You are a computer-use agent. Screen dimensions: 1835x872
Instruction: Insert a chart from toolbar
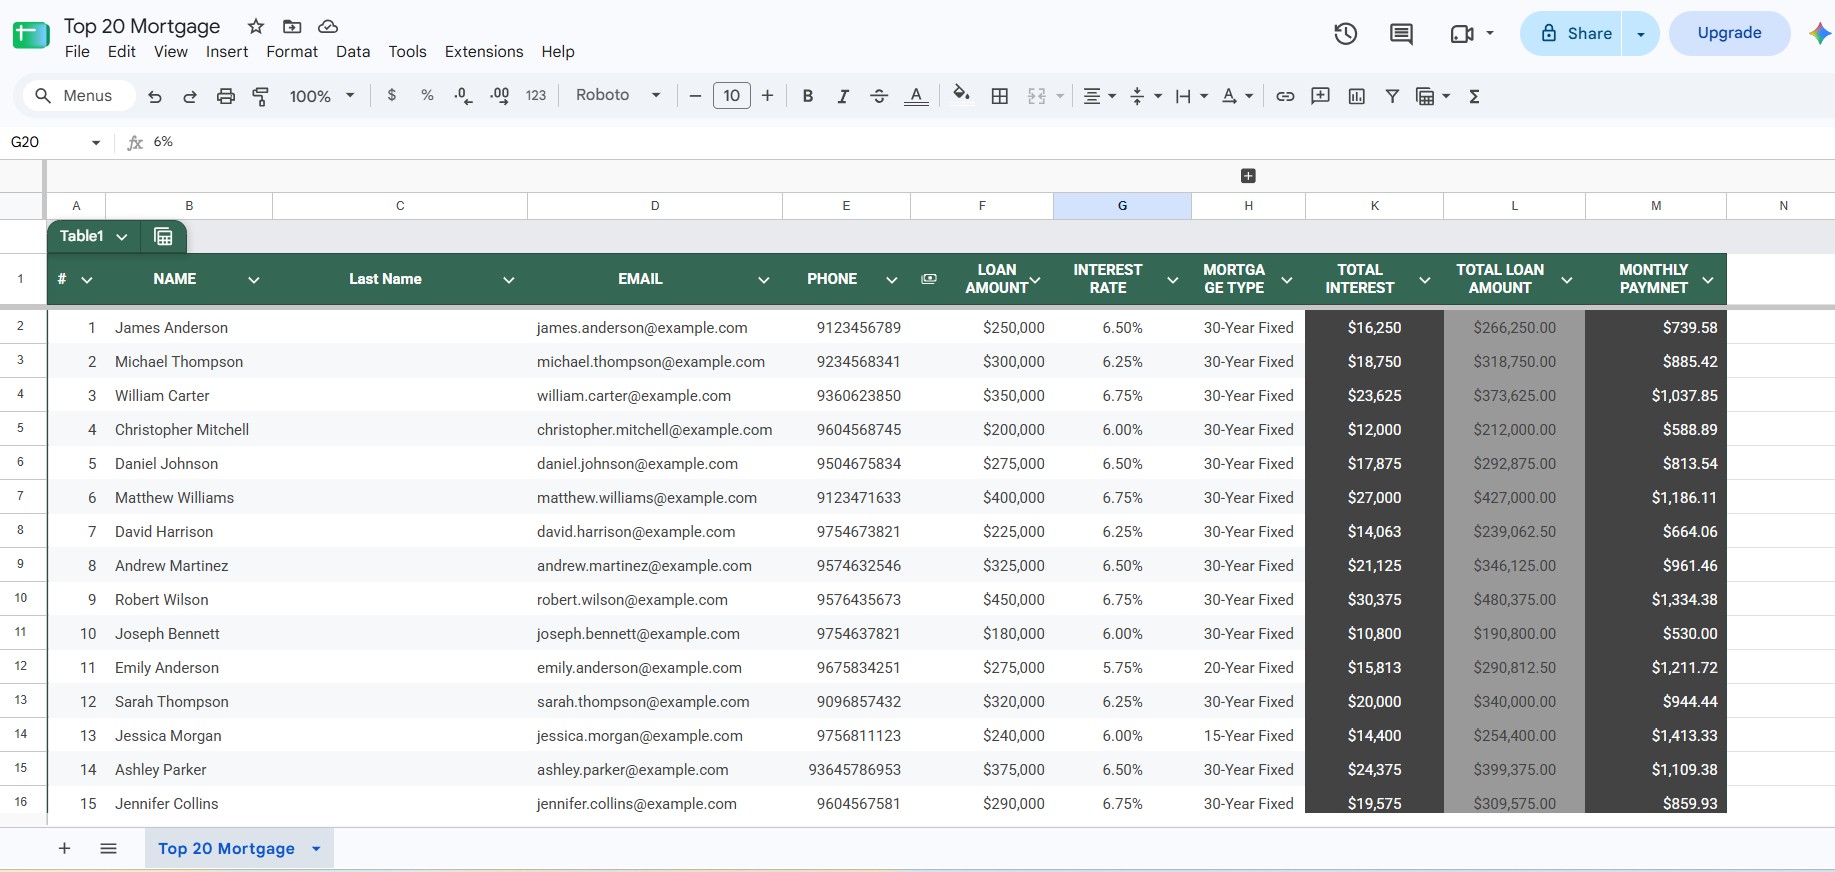(x=1356, y=96)
